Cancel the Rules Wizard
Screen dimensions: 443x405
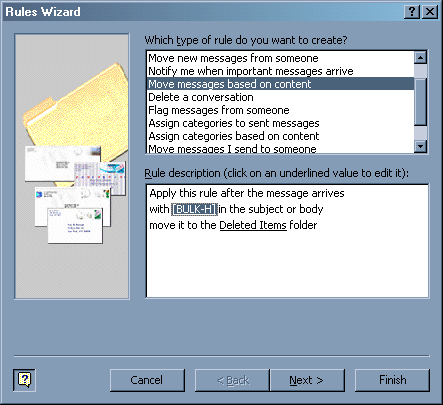pyautogui.click(x=147, y=380)
